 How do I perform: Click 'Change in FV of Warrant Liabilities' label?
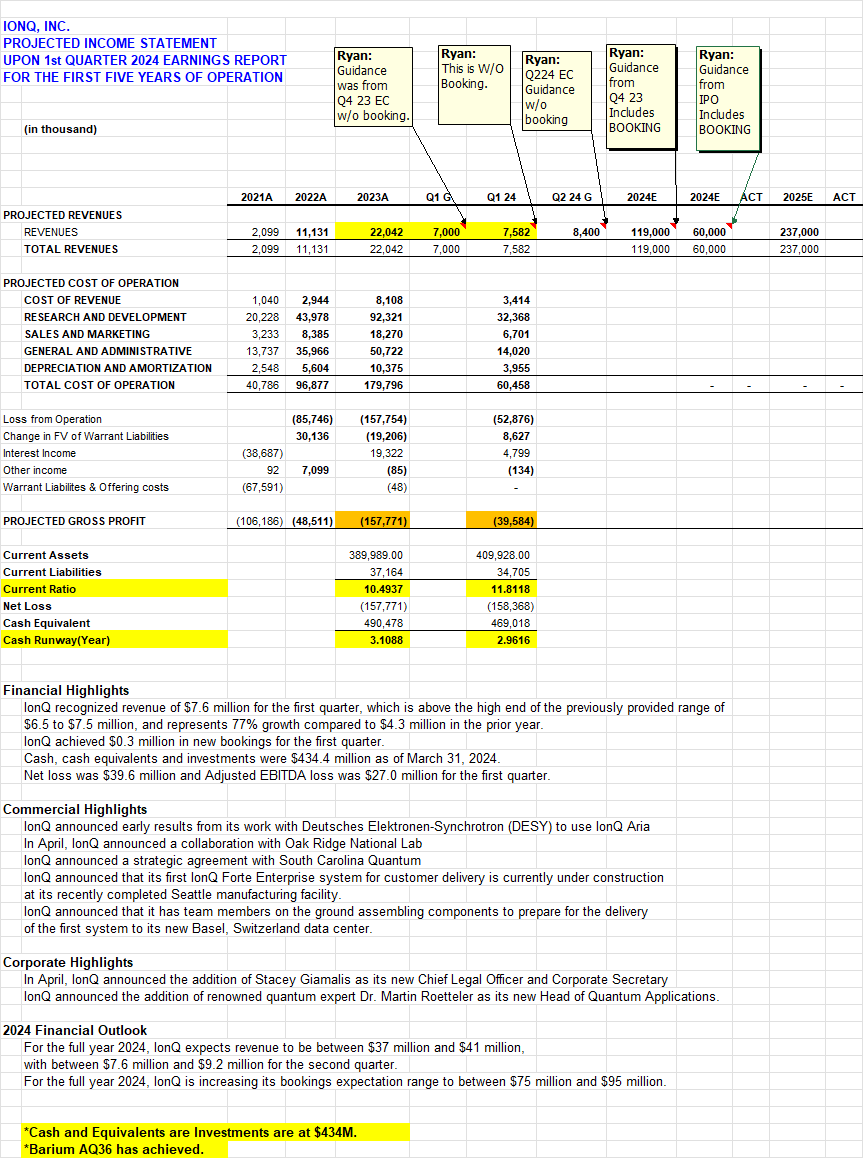[86, 436]
